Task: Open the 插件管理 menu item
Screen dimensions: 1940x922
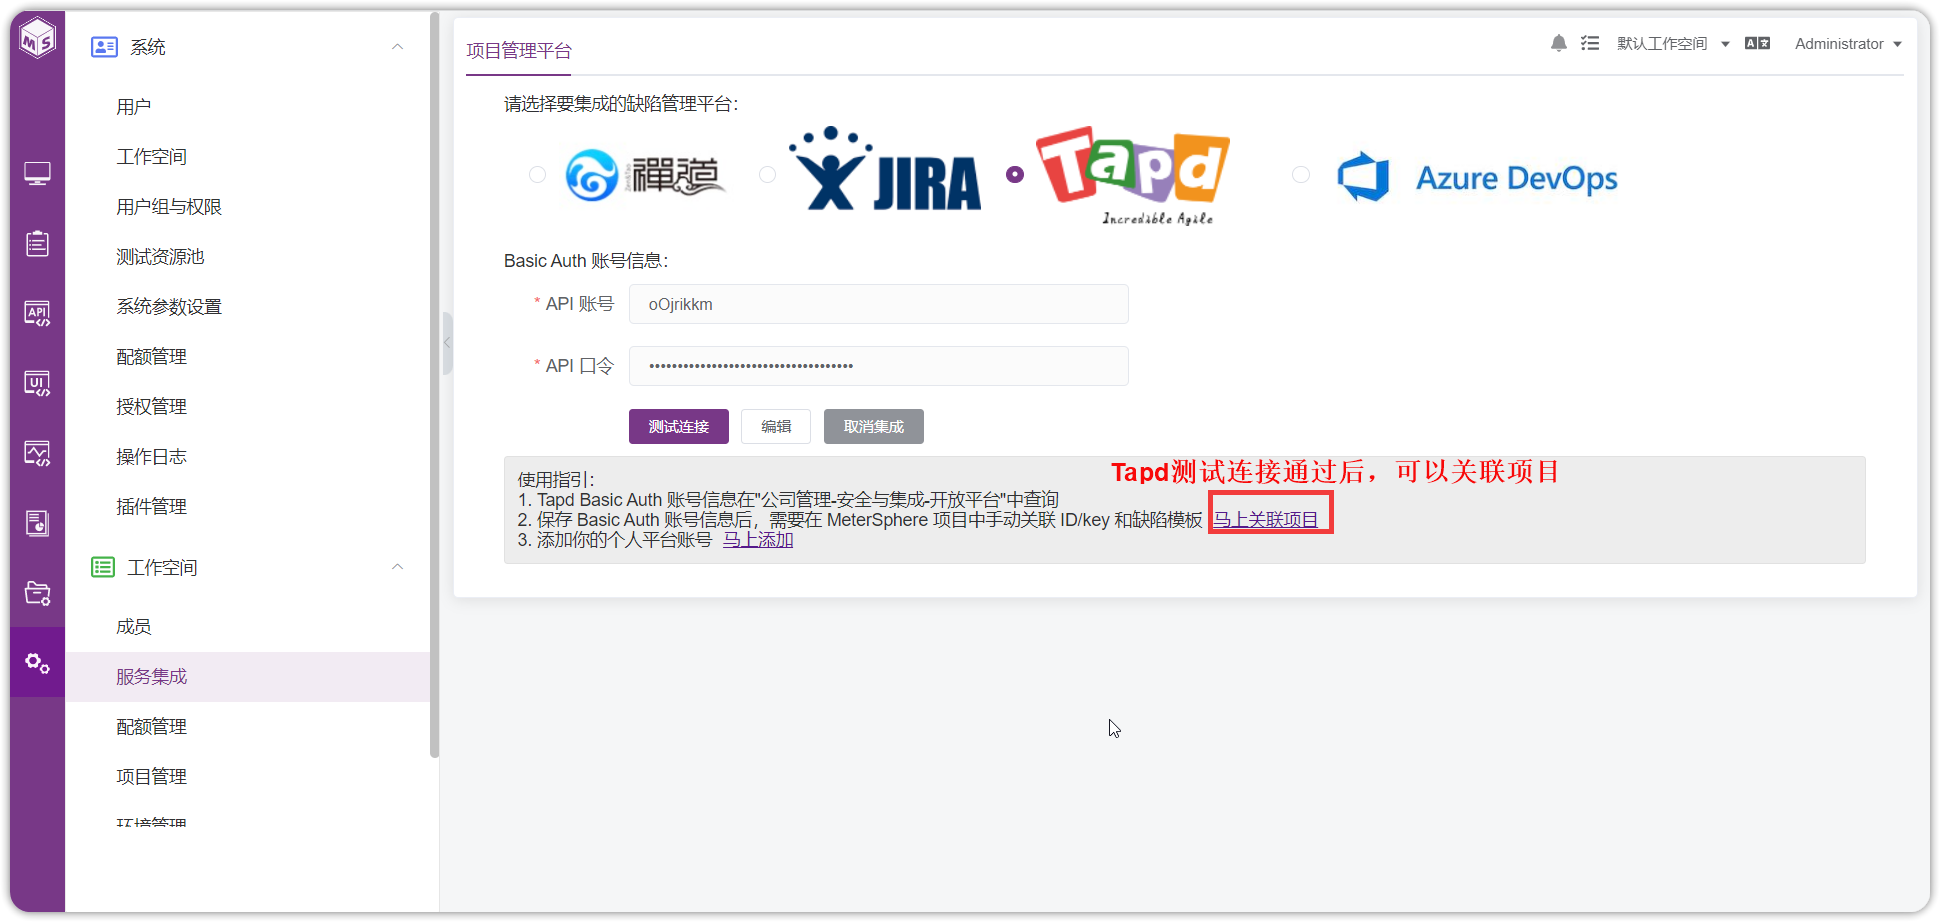Action: pos(247,507)
